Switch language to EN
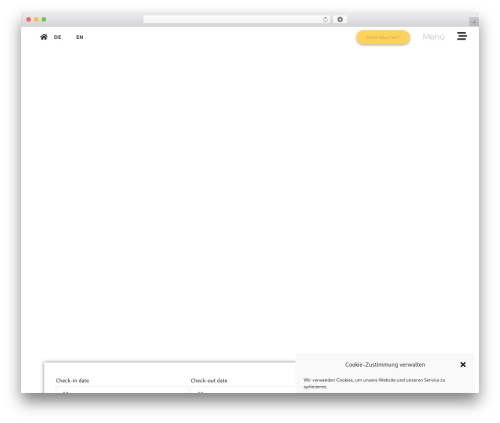Viewport: 500px width, 423px height. 80,37
